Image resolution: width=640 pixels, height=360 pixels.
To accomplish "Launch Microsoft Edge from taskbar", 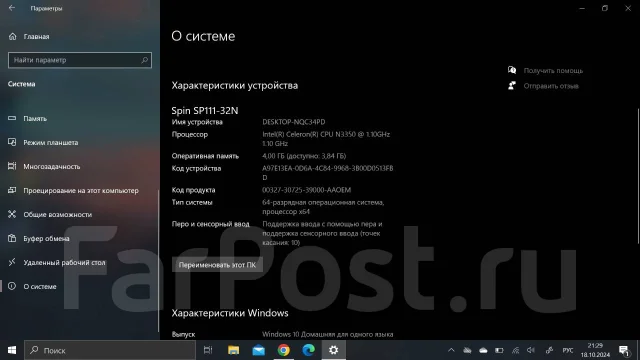I will tap(309, 350).
